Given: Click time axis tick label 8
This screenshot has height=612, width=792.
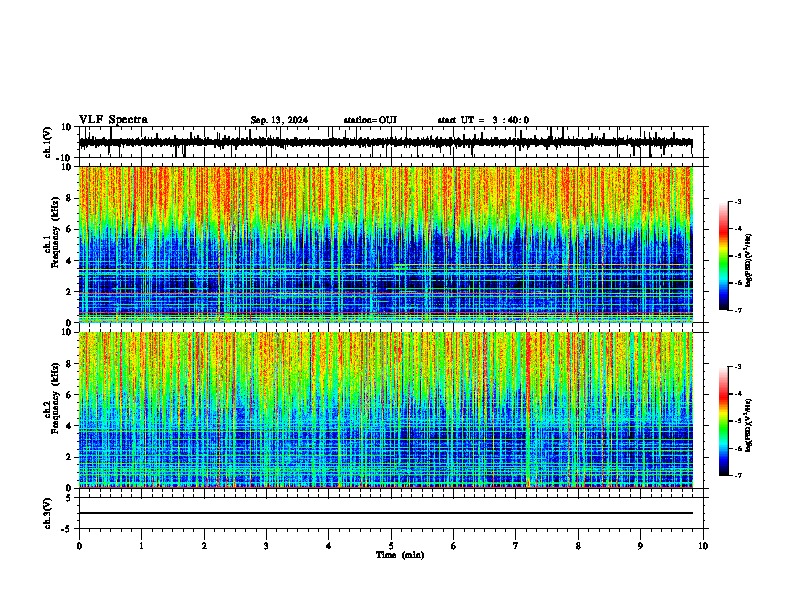Looking at the screenshot, I should (x=578, y=546).
